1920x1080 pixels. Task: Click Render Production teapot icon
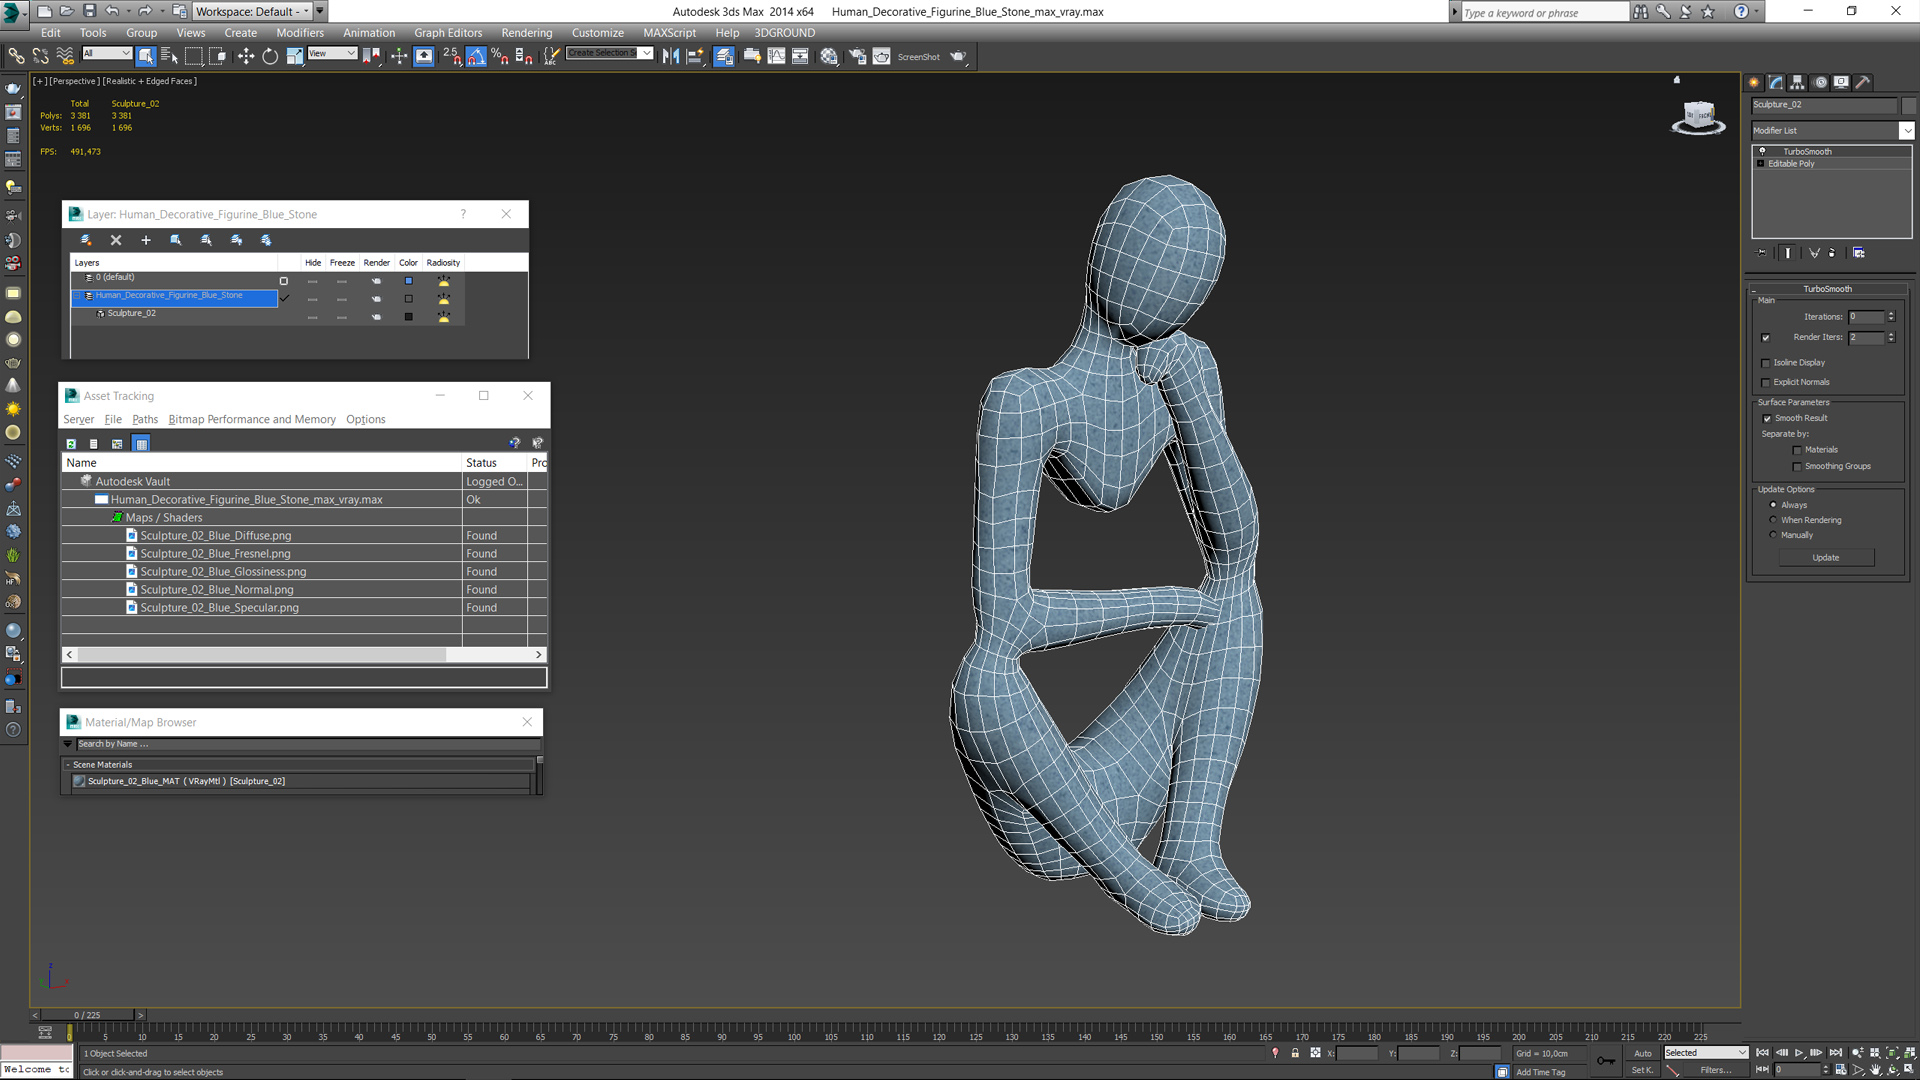[958, 57]
